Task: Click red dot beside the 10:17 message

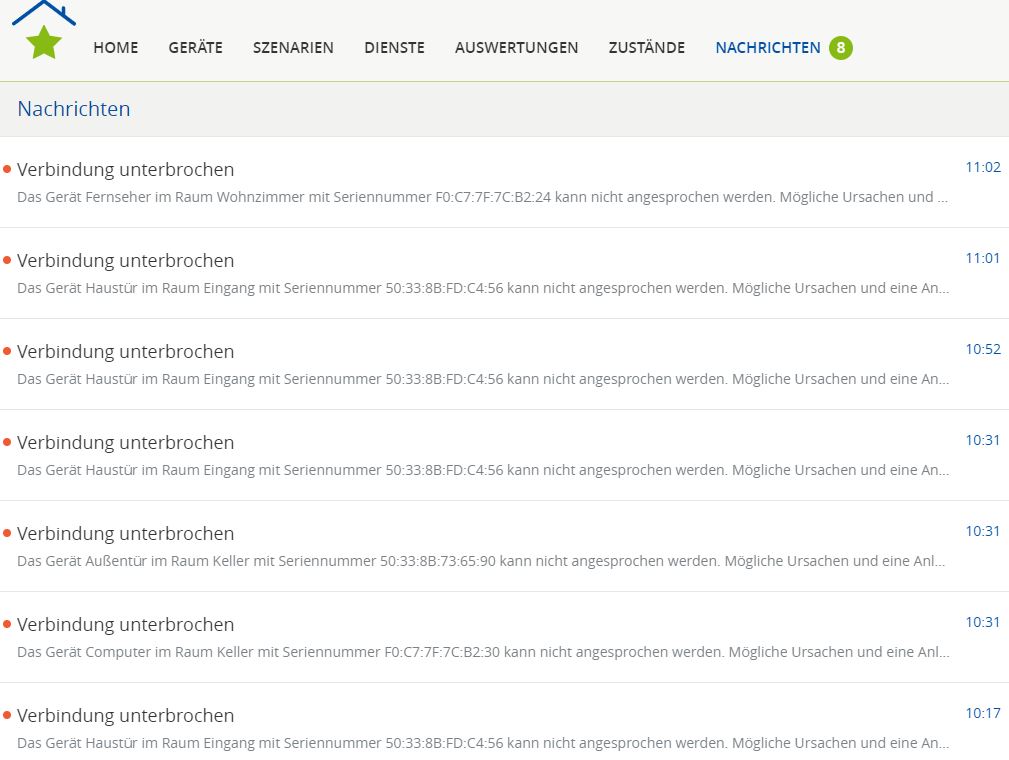Action: click(x=7, y=715)
